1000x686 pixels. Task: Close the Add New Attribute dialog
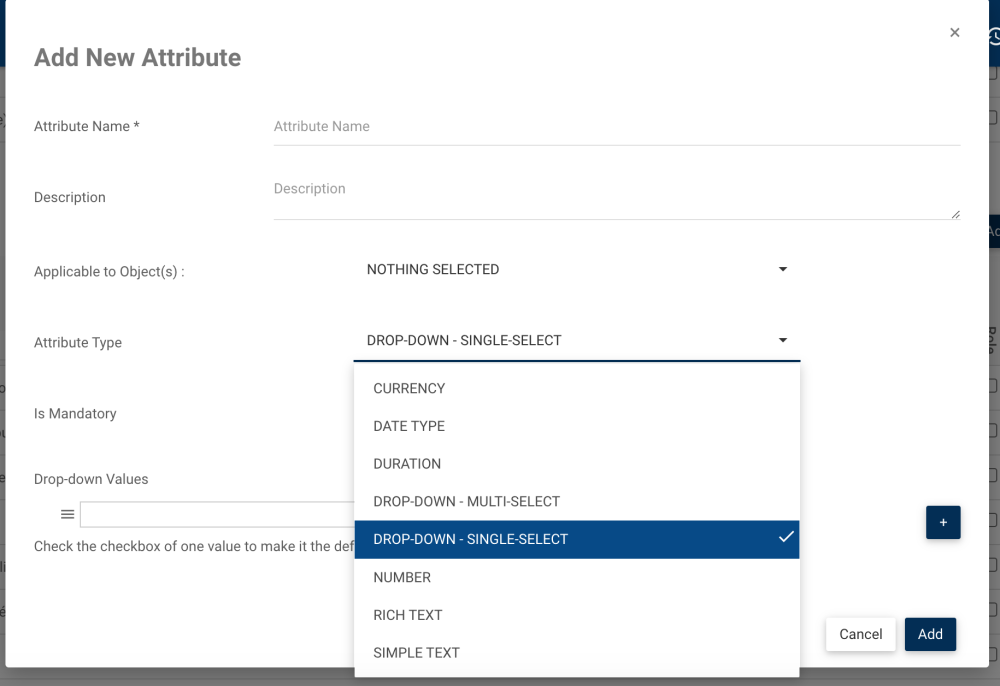(955, 33)
